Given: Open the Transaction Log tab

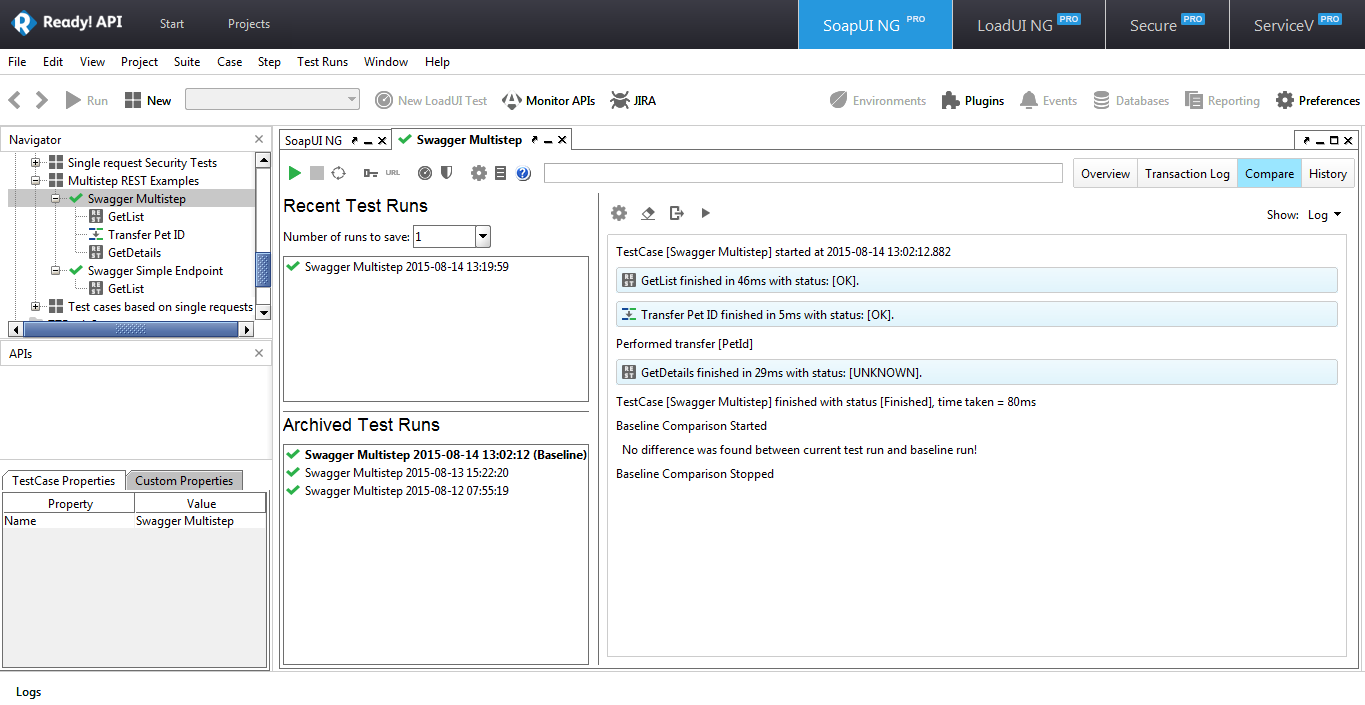Looking at the screenshot, I should pos(1187,174).
